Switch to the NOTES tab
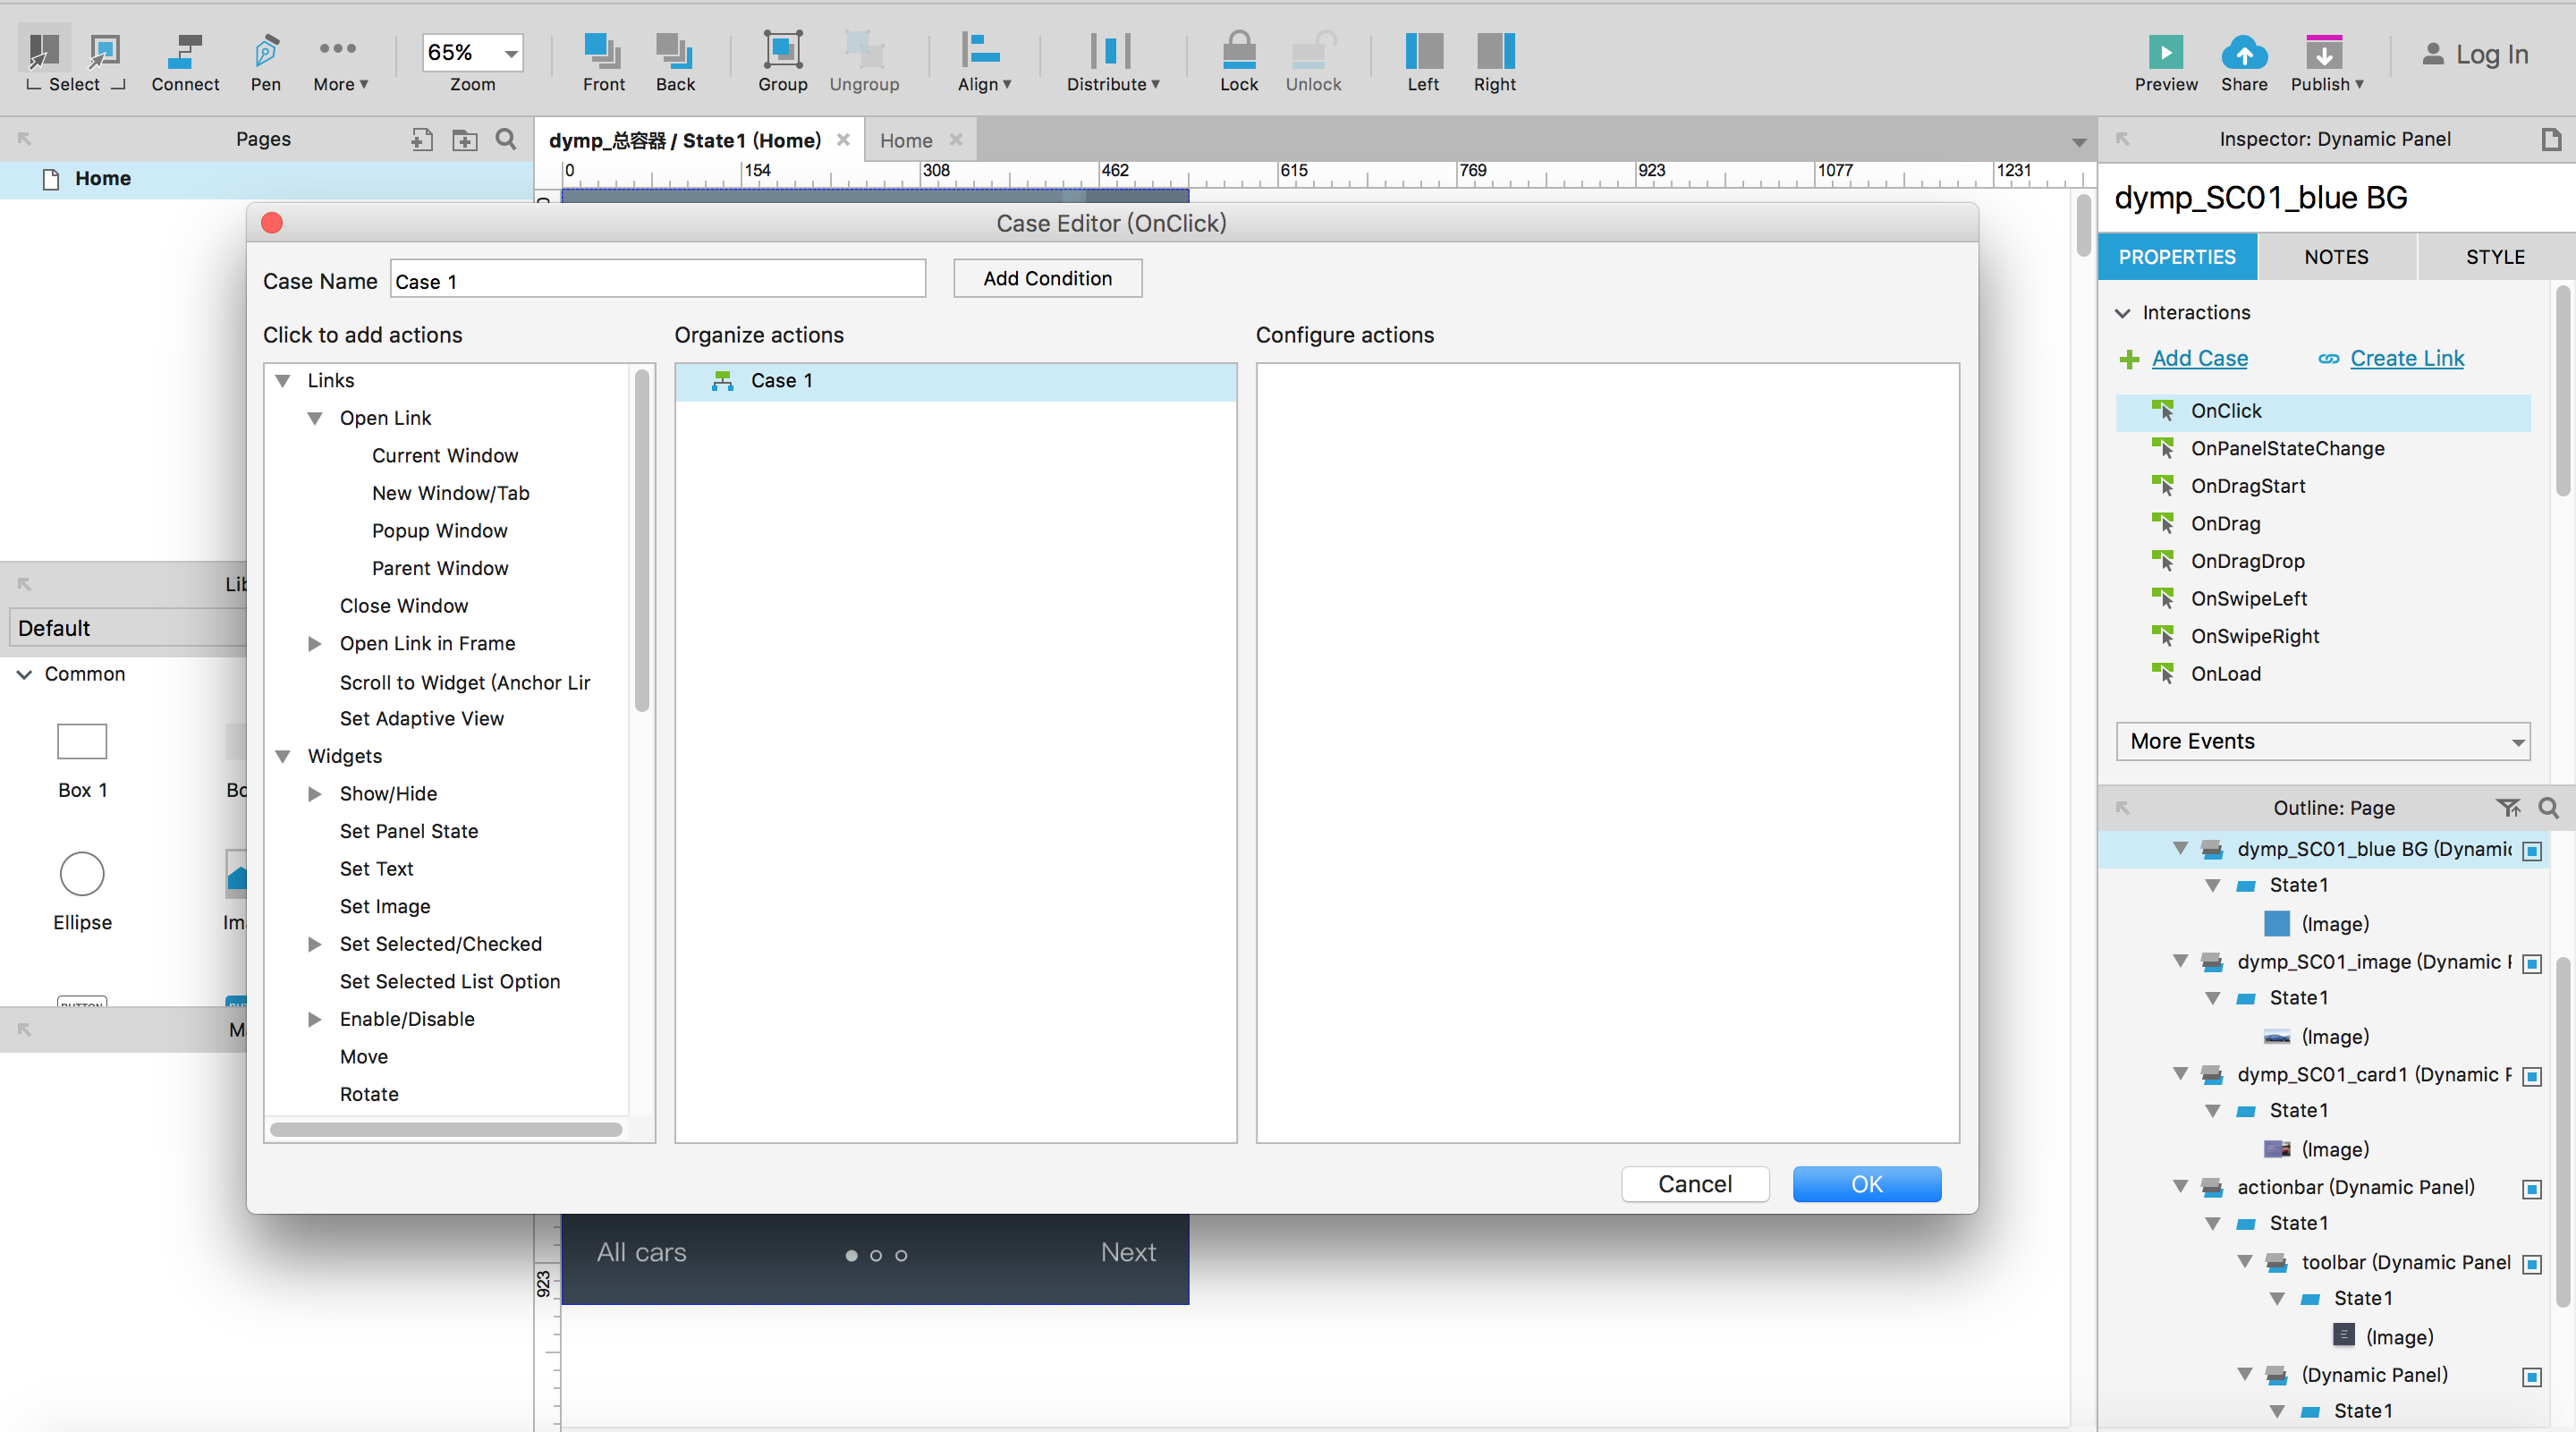This screenshot has width=2576, height=1432. point(2335,257)
